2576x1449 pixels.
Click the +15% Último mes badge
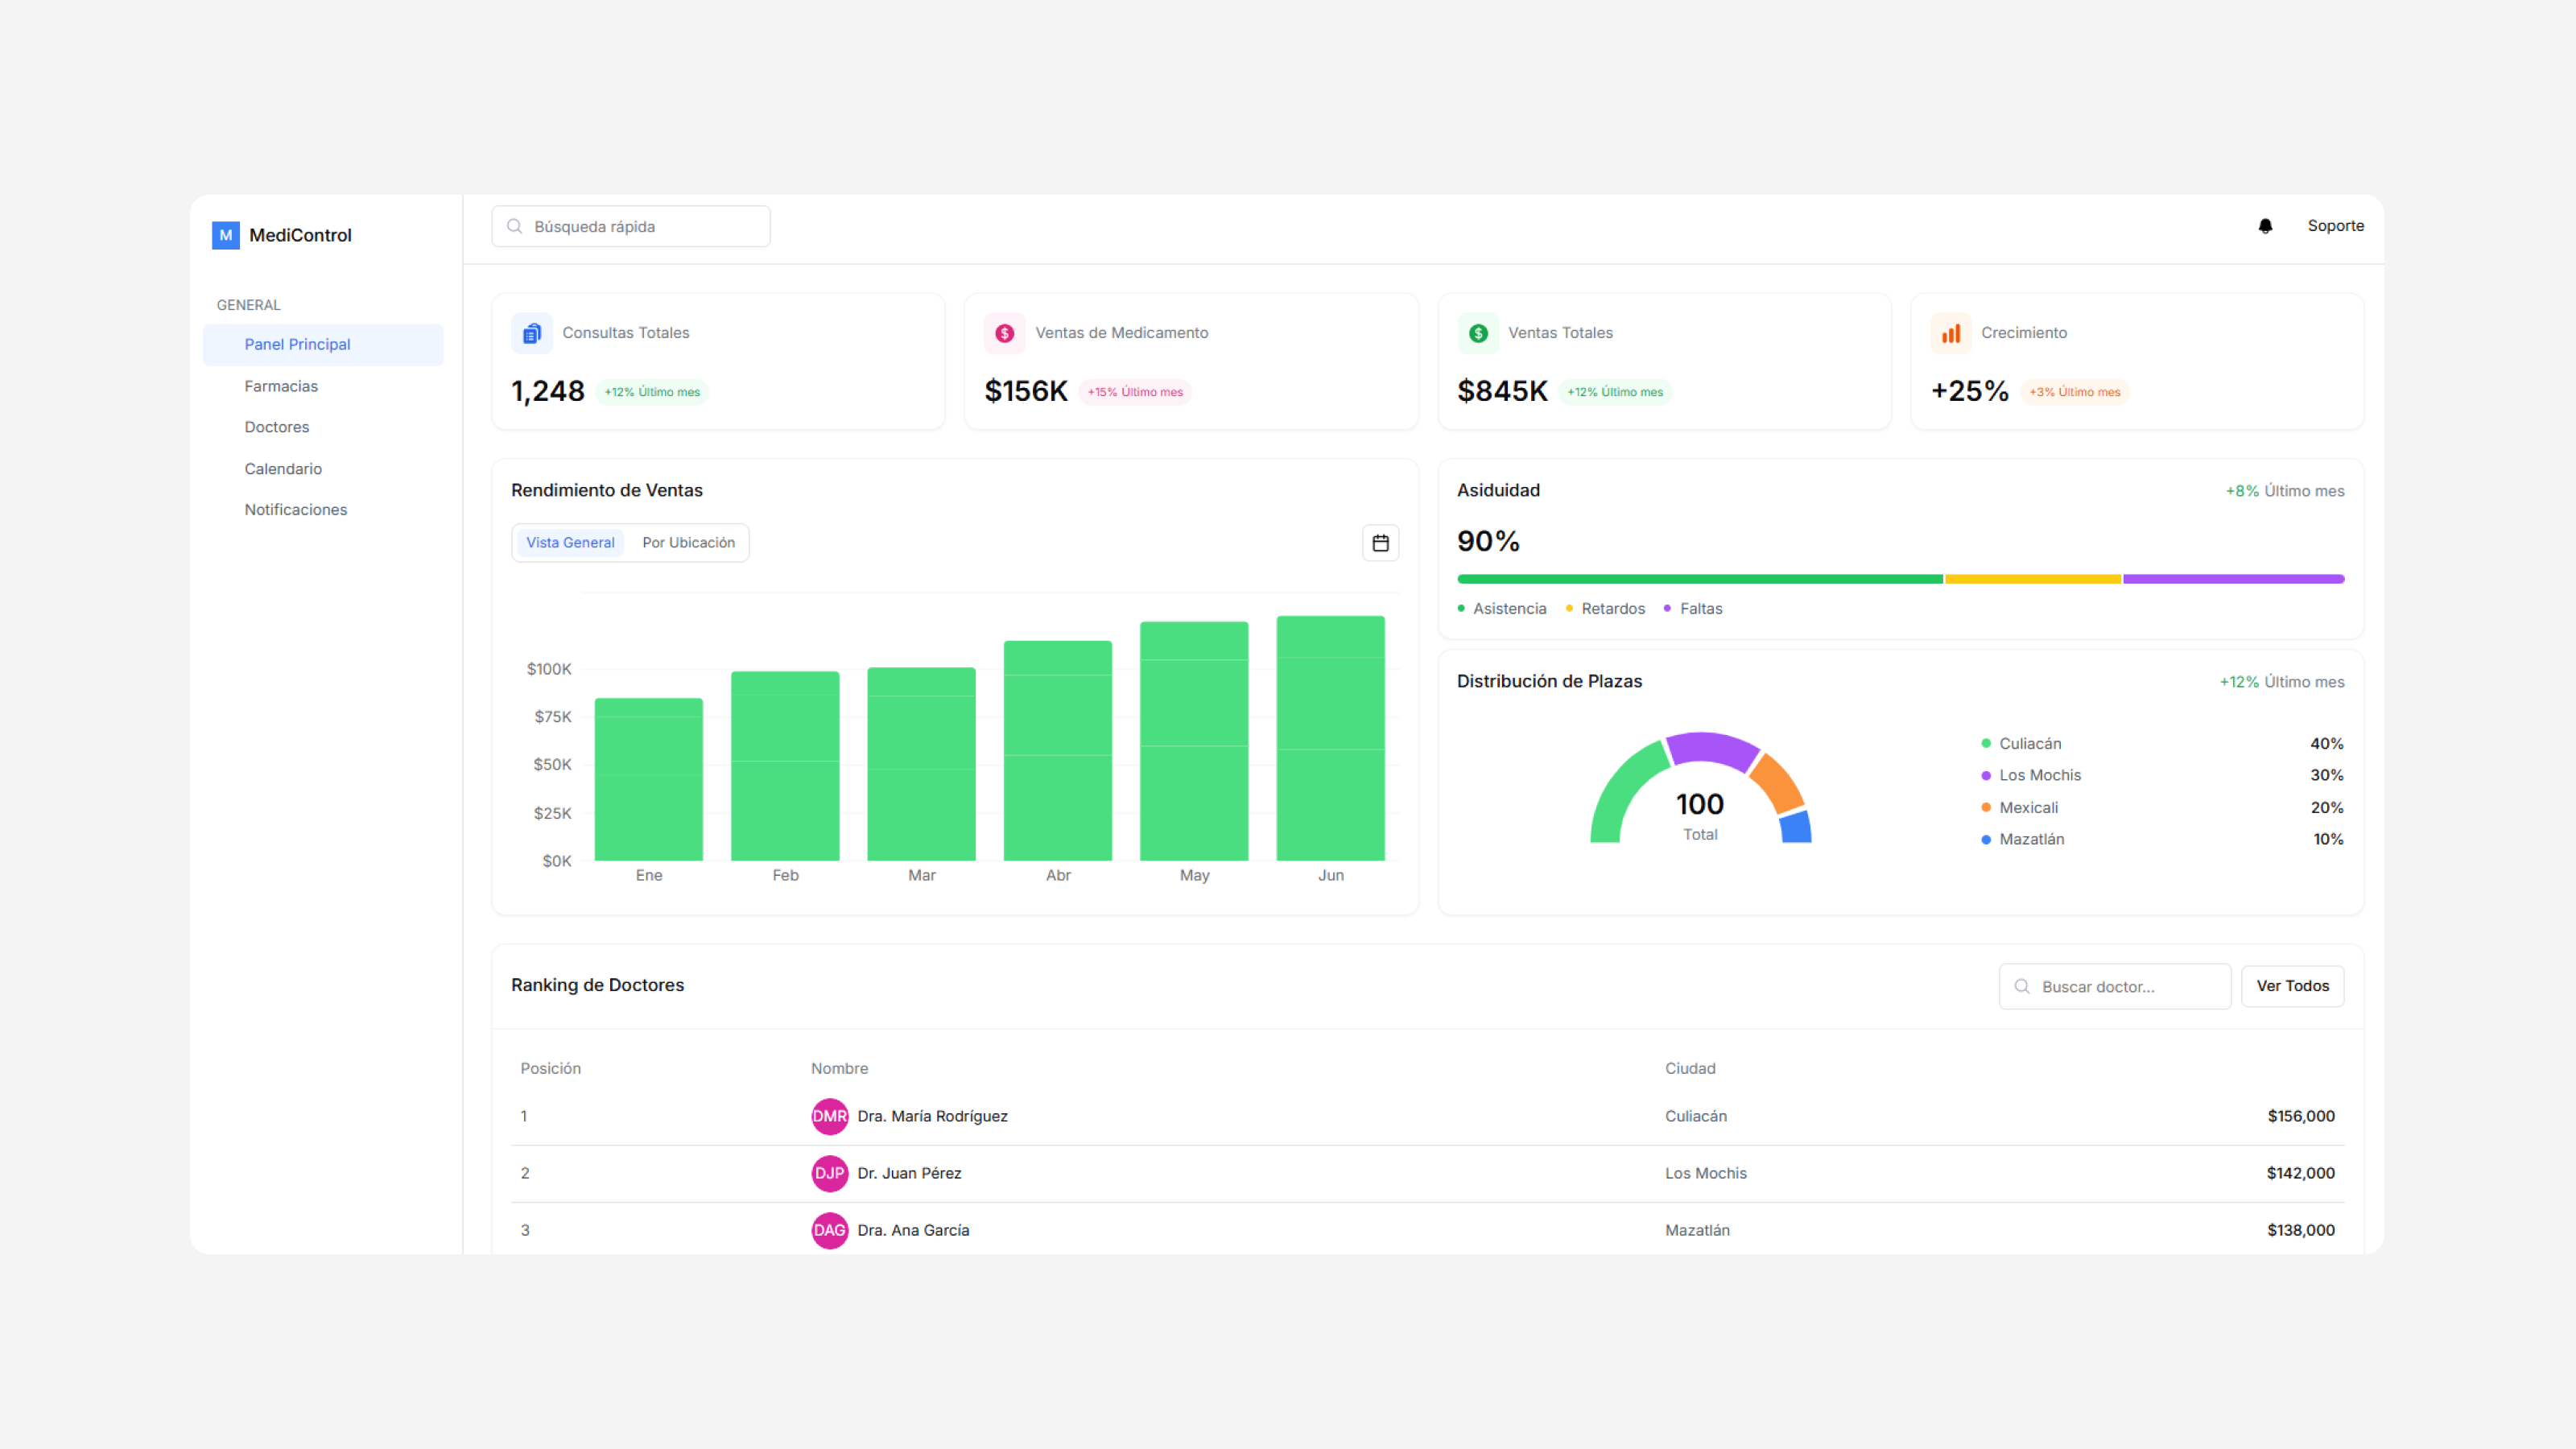1135,392
